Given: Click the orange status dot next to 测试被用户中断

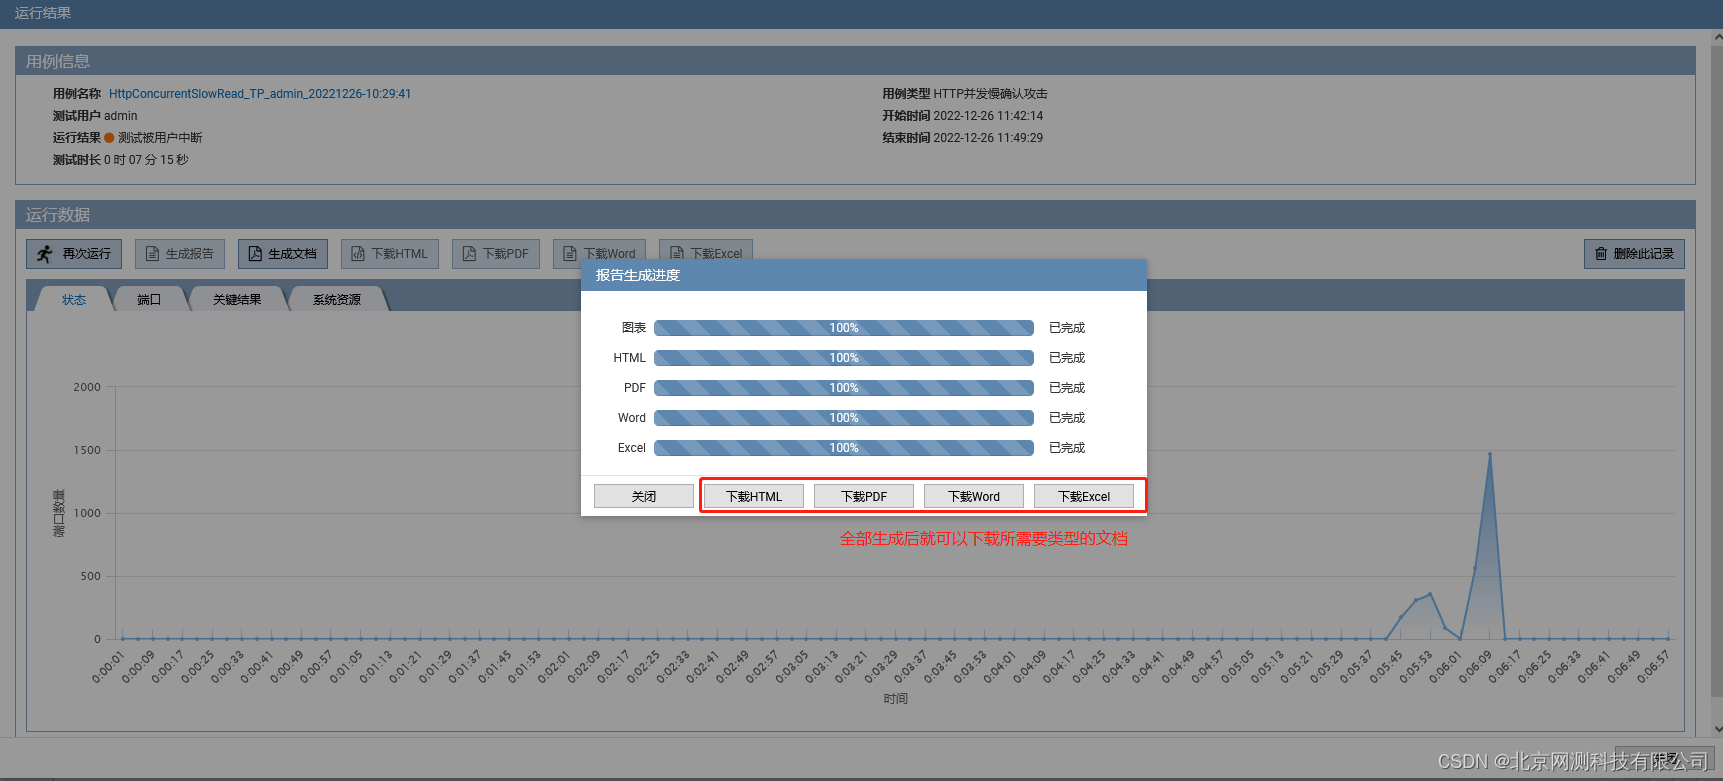Looking at the screenshot, I should point(109,138).
